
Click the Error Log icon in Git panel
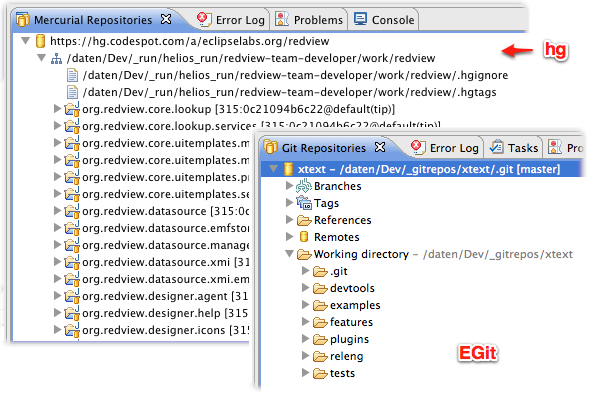417,147
